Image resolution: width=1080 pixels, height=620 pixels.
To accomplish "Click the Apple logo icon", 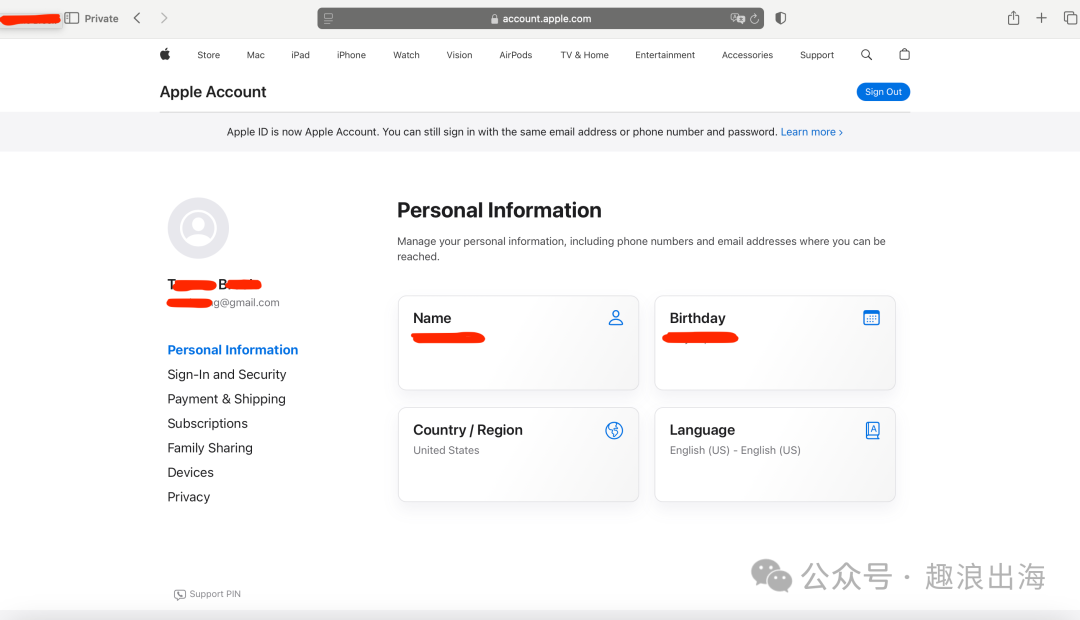I will click(x=165, y=54).
